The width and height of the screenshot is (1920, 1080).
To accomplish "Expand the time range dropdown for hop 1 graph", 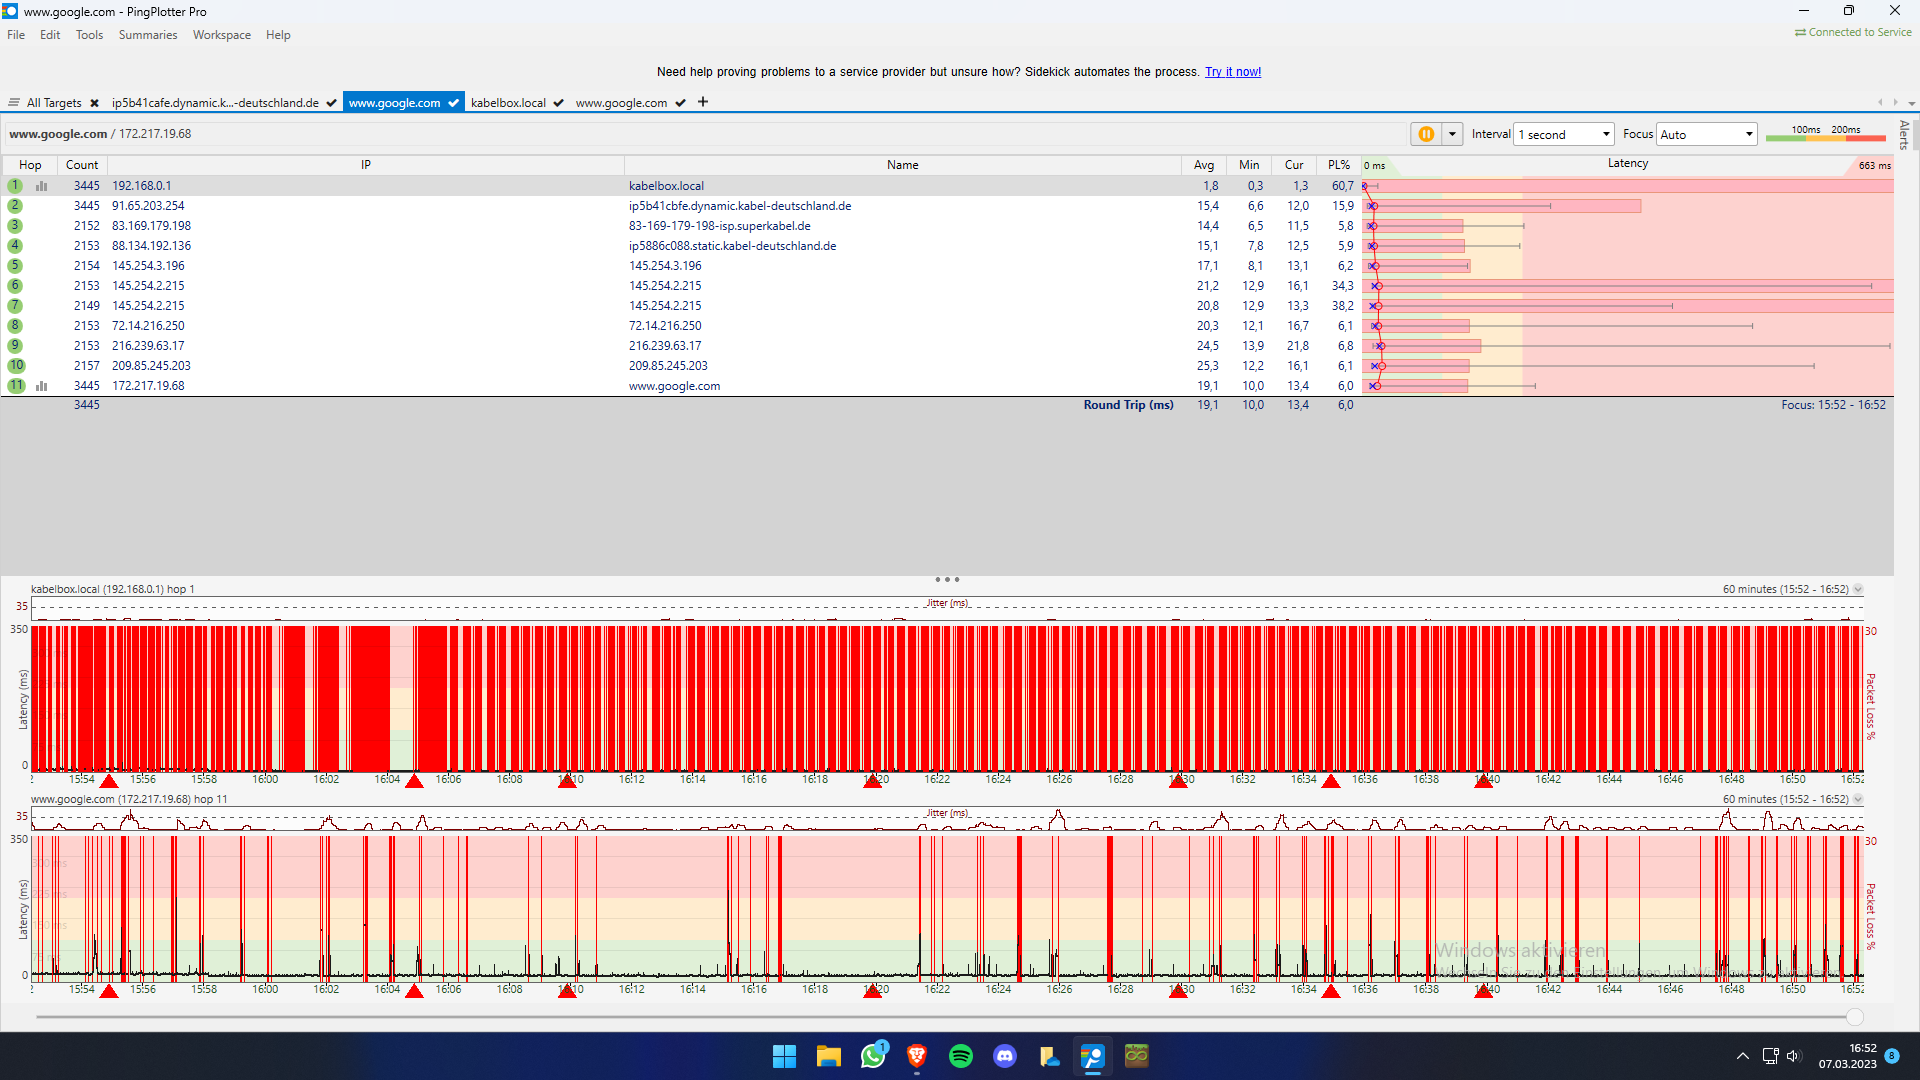I will tap(1858, 589).
